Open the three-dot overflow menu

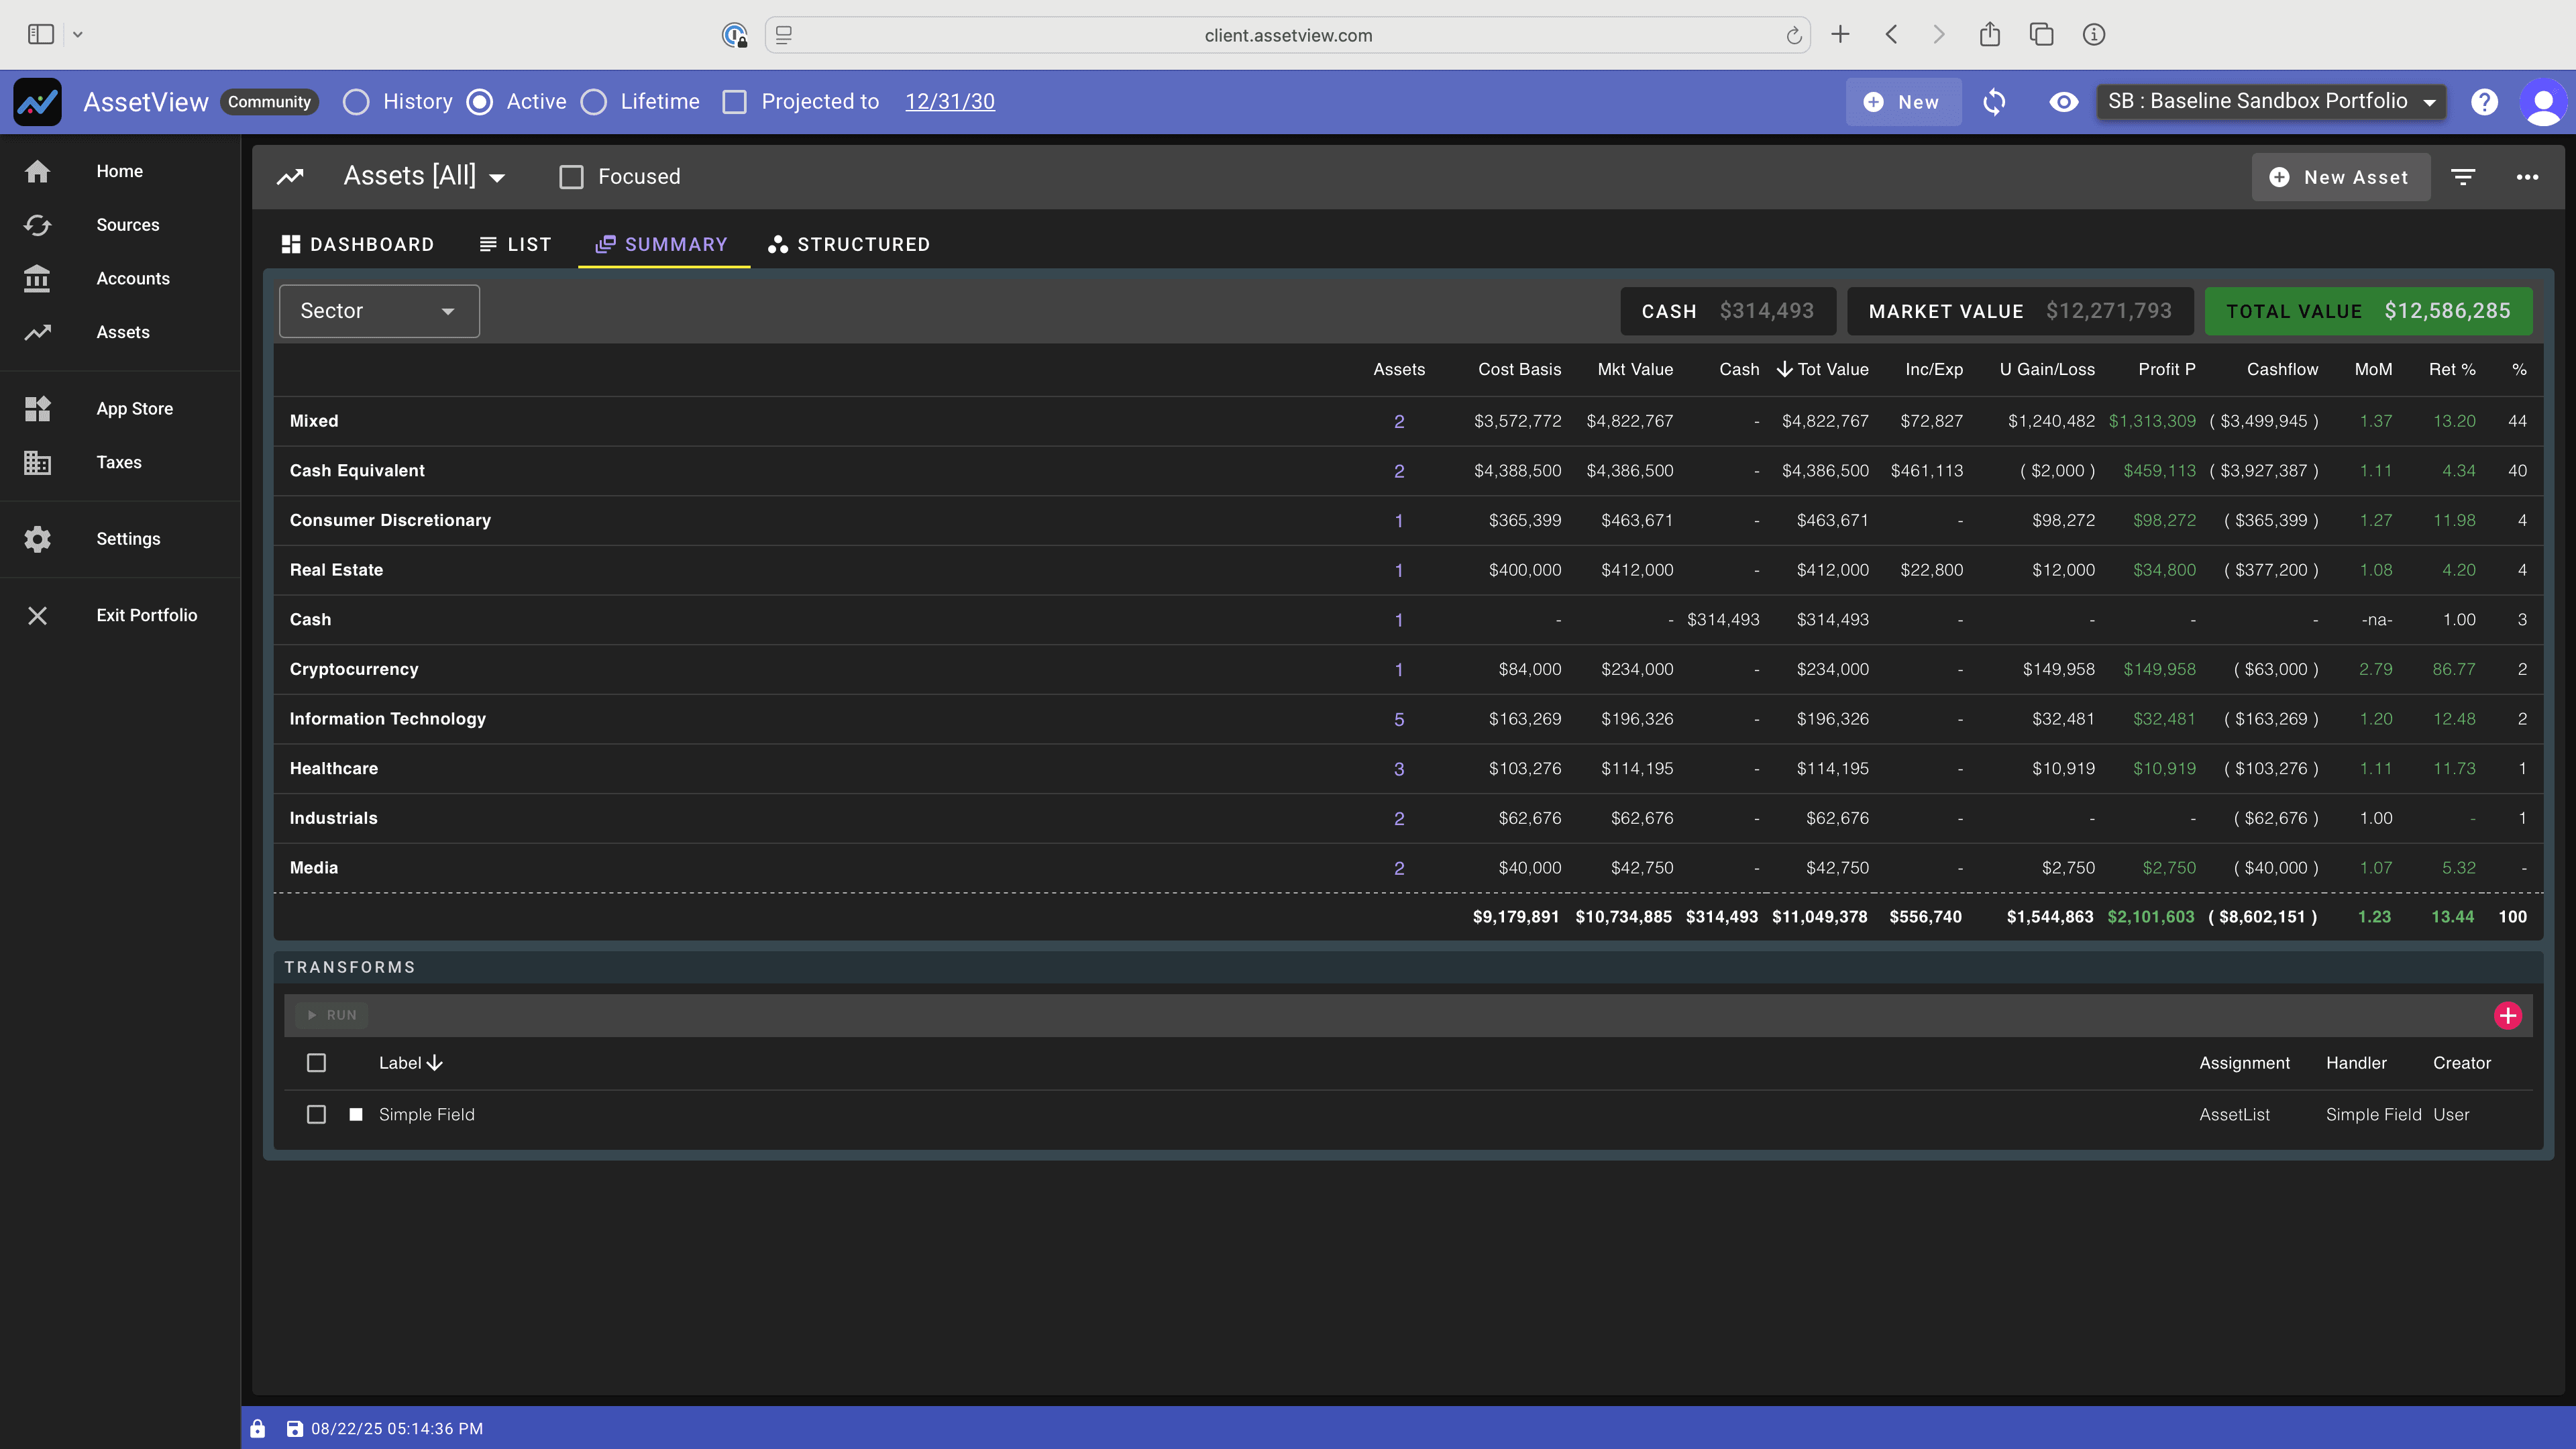(x=2528, y=177)
